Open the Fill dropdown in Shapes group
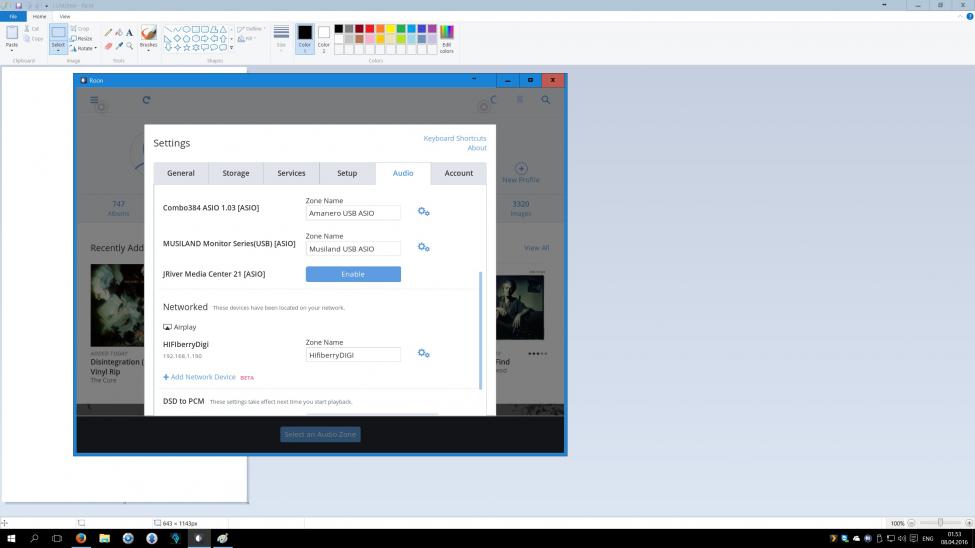975x548 pixels. [247, 39]
